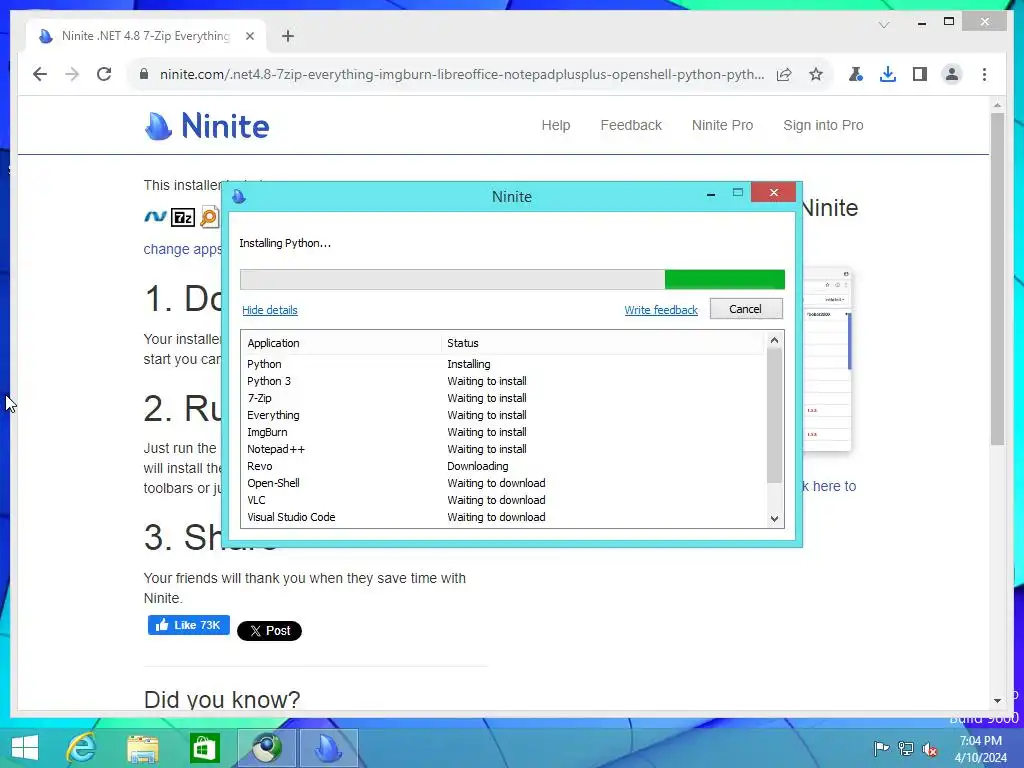Click the webpage vertical scrollbar thumb
1024x768 pixels.
click(x=997, y=280)
